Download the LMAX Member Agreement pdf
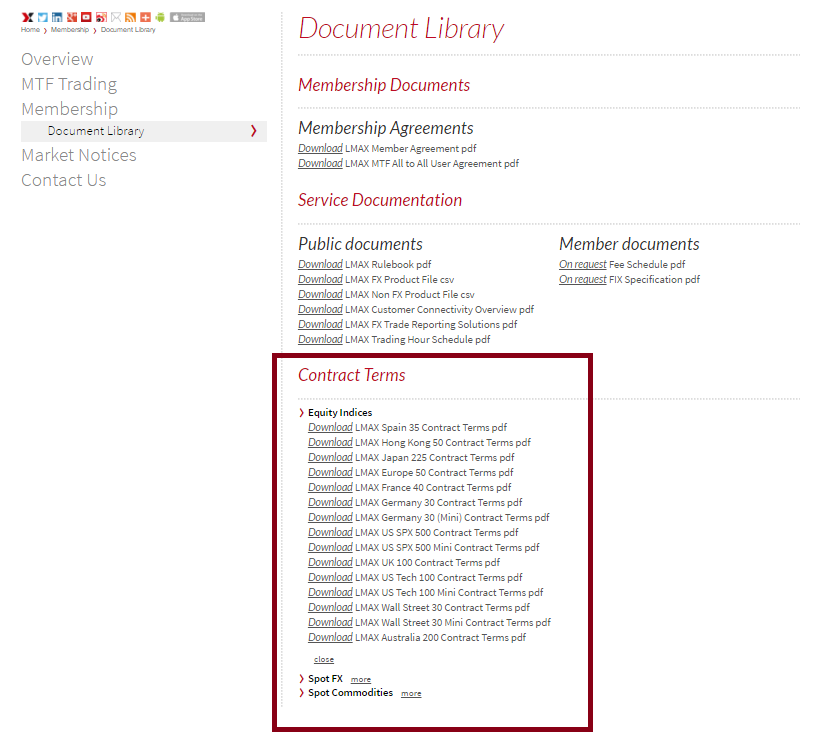Image resolution: width=820 pixels, height=738 pixels. [x=320, y=149]
